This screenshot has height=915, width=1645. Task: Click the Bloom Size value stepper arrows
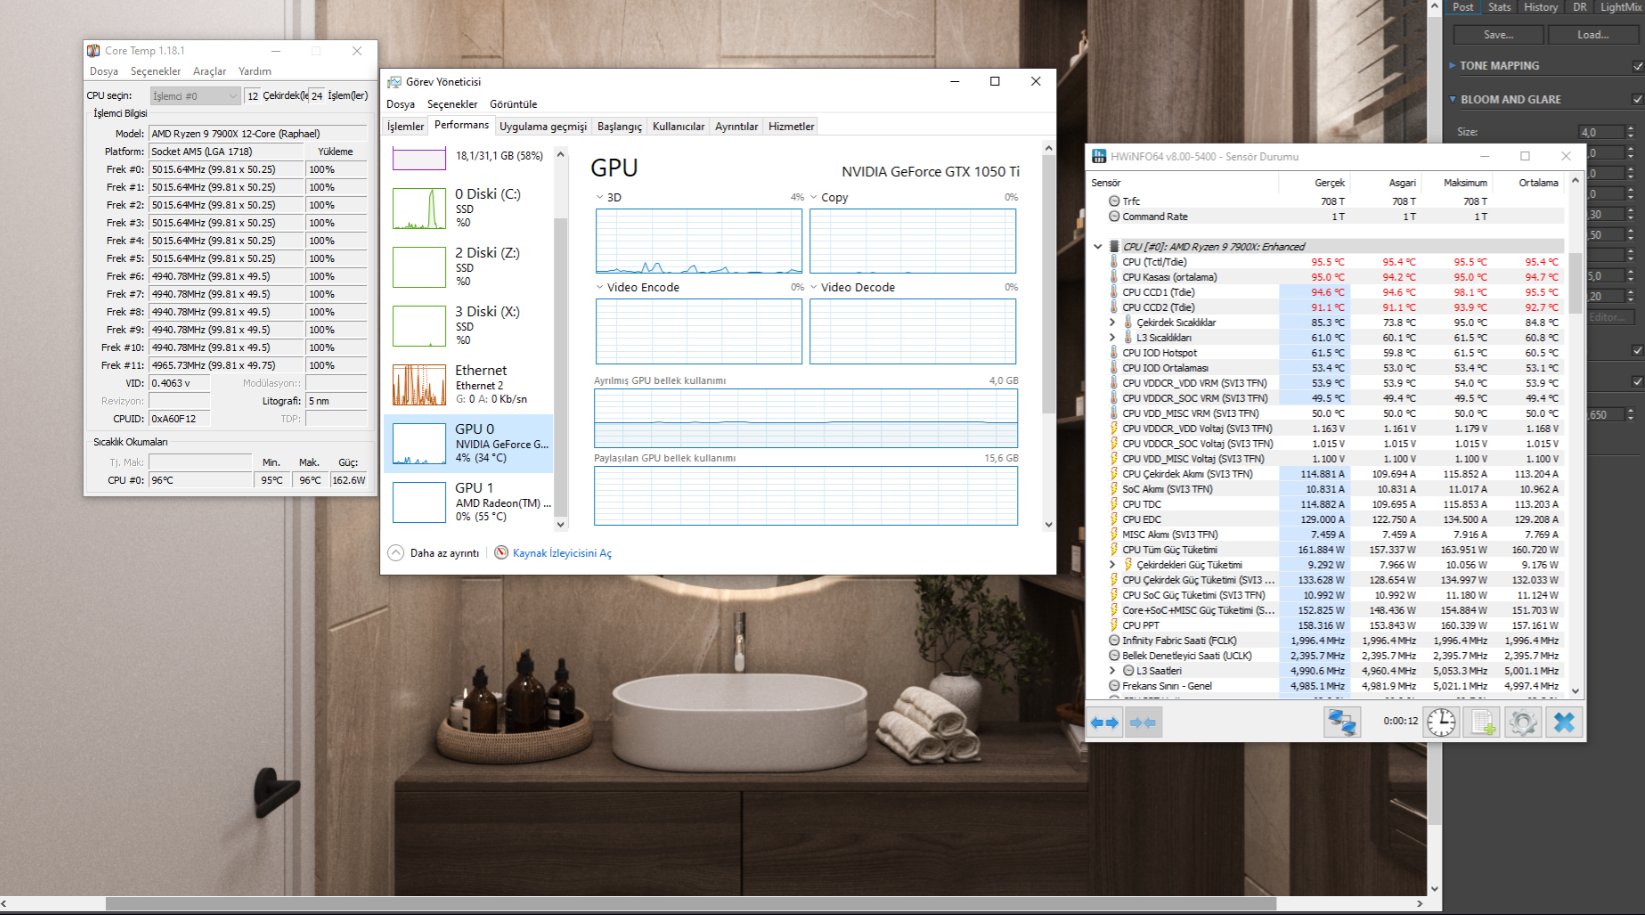coord(1630,132)
